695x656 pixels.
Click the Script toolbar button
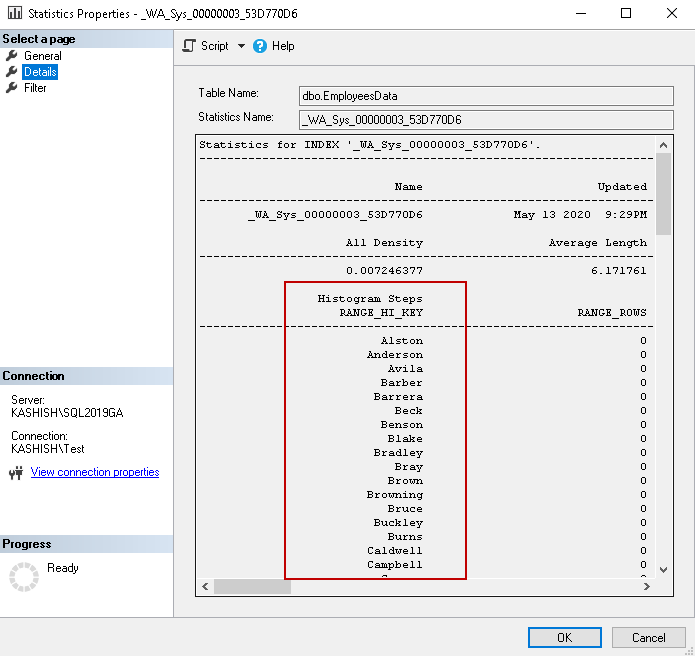[215, 46]
